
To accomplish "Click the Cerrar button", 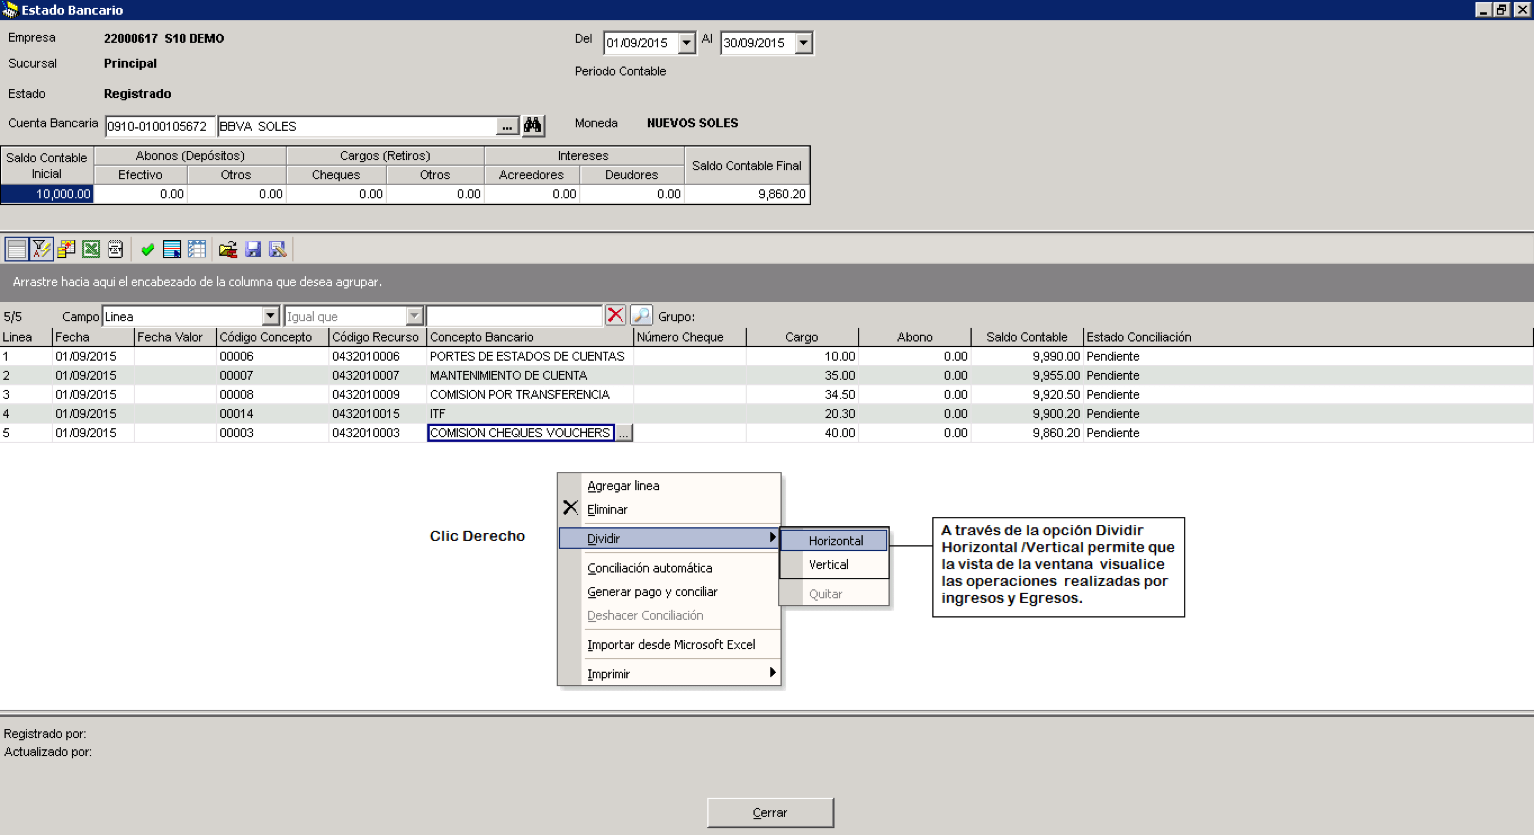I will [770, 813].
